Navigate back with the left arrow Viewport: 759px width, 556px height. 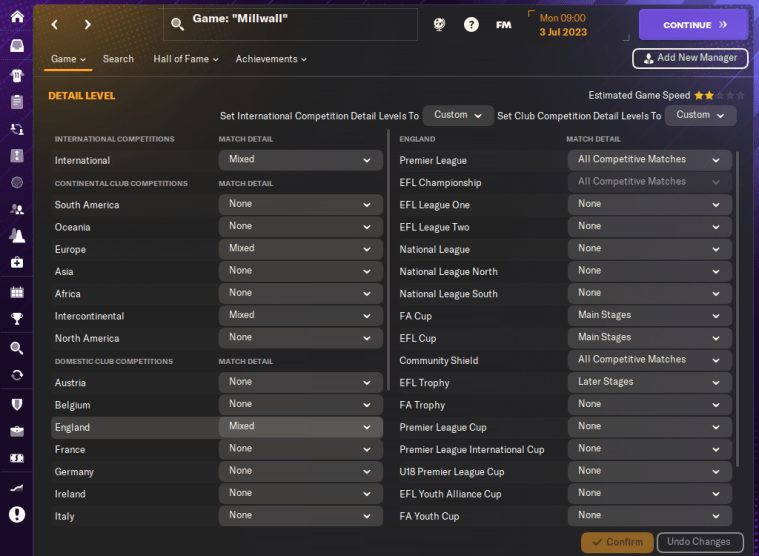coord(55,24)
